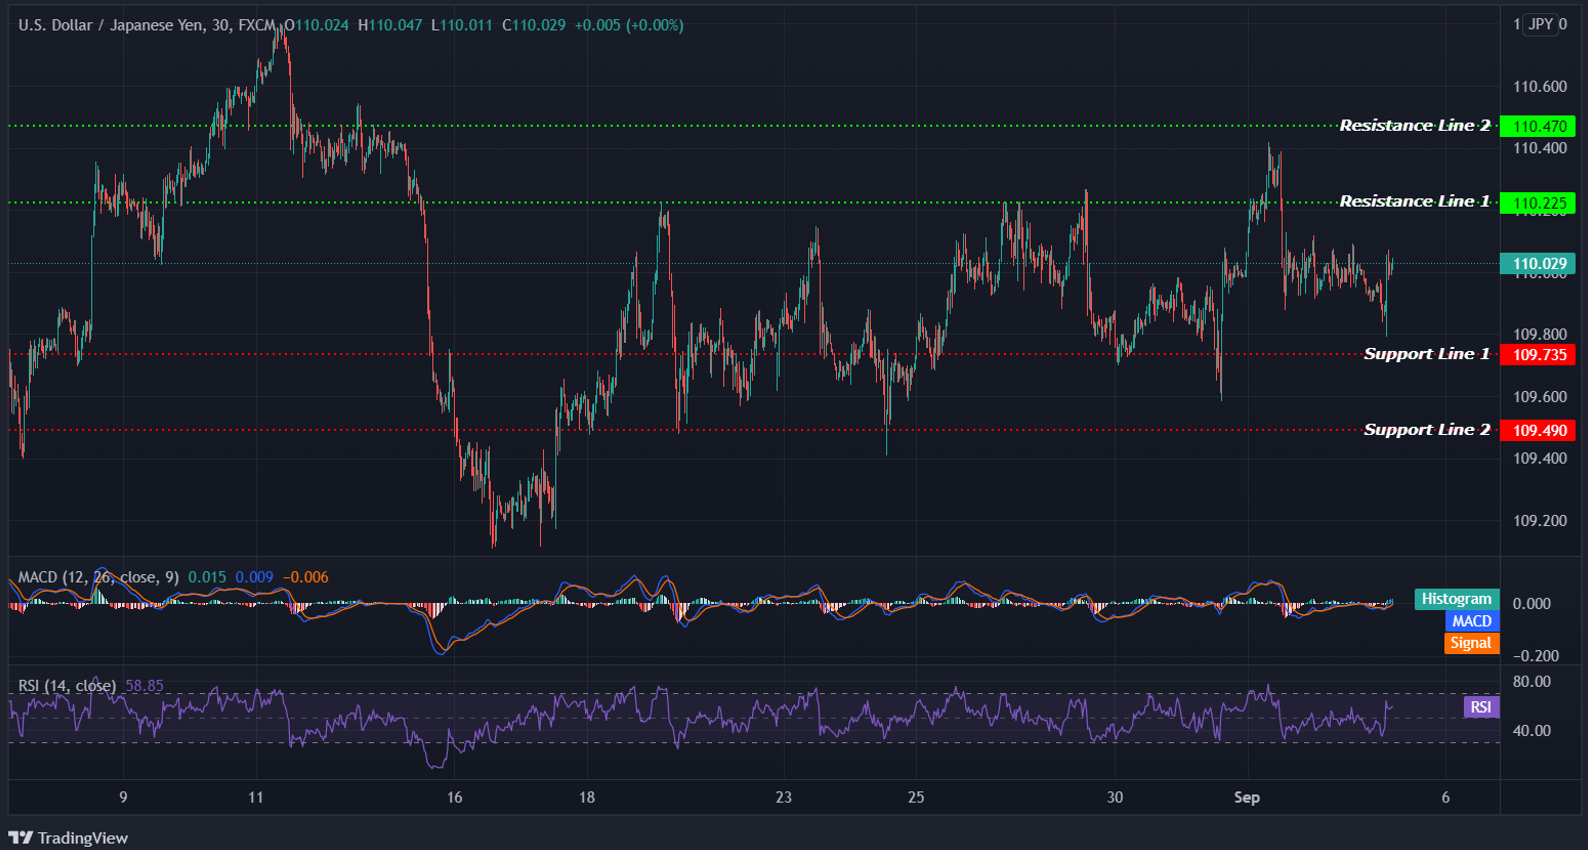This screenshot has width=1588, height=850.
Task: Click the 80.00 RSI axis label
Action: (x=1532, y=682)
